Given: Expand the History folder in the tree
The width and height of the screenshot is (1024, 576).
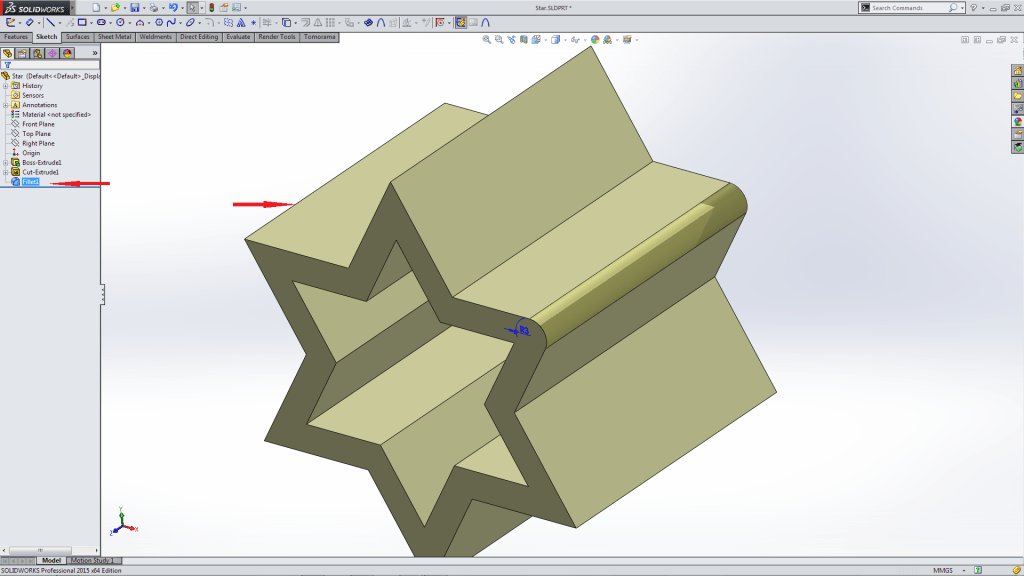Looking at the screenshot, I should (x=6, y=86).
